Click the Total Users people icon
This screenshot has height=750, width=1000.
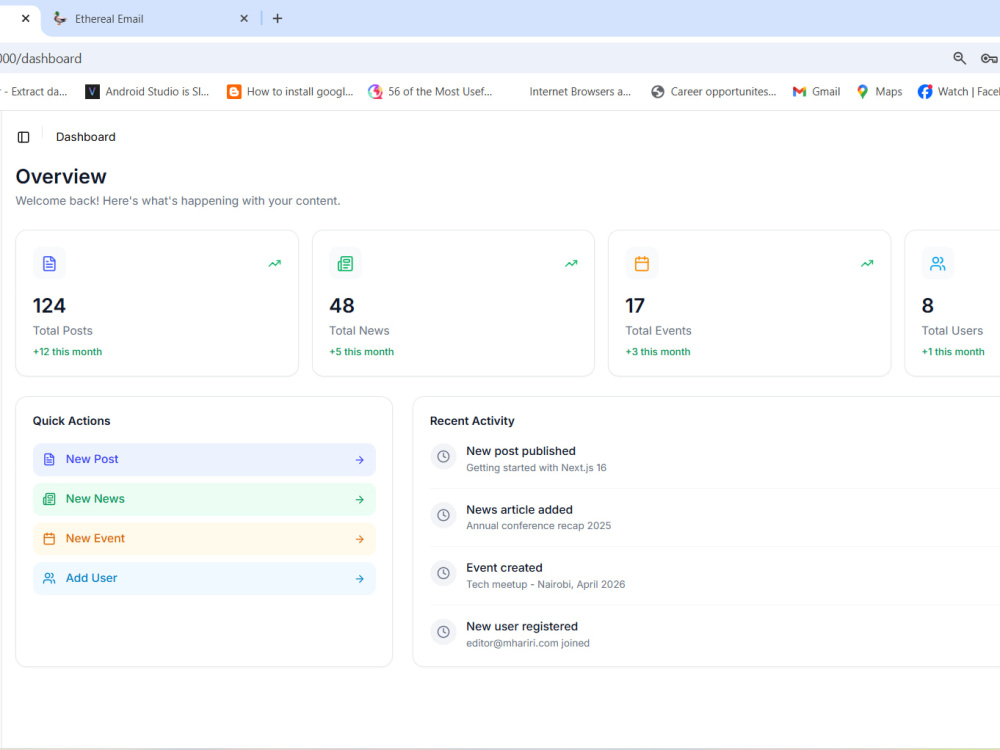[x=938, y=263]
